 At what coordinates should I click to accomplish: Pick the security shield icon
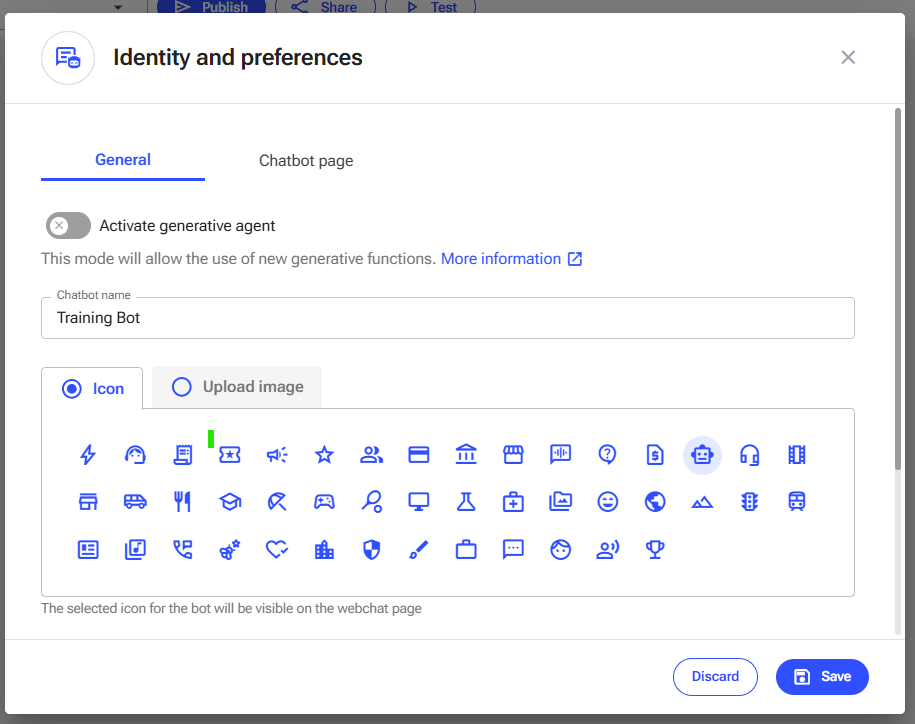pos(372,550)
